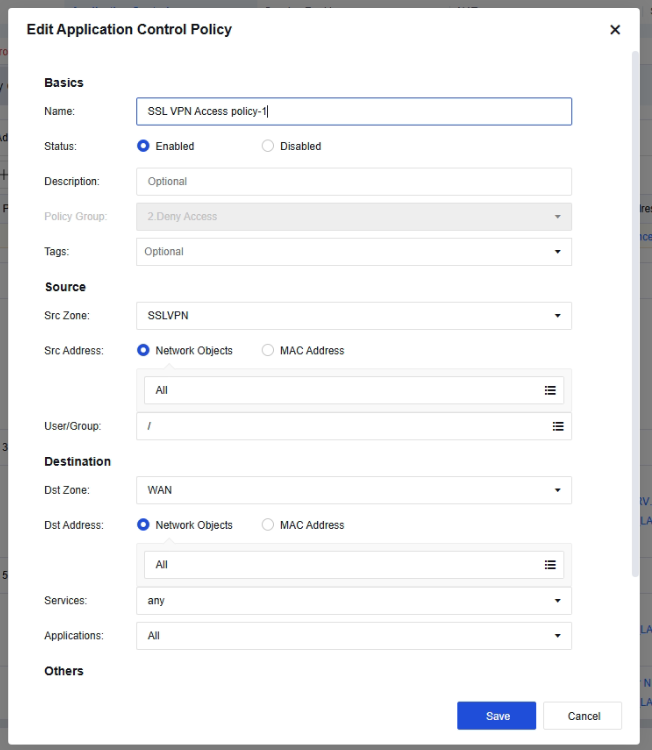652x750 pixels.
Task: Select the Enabled status radio button
Action: pyautogui.click(x=143, y=146)
